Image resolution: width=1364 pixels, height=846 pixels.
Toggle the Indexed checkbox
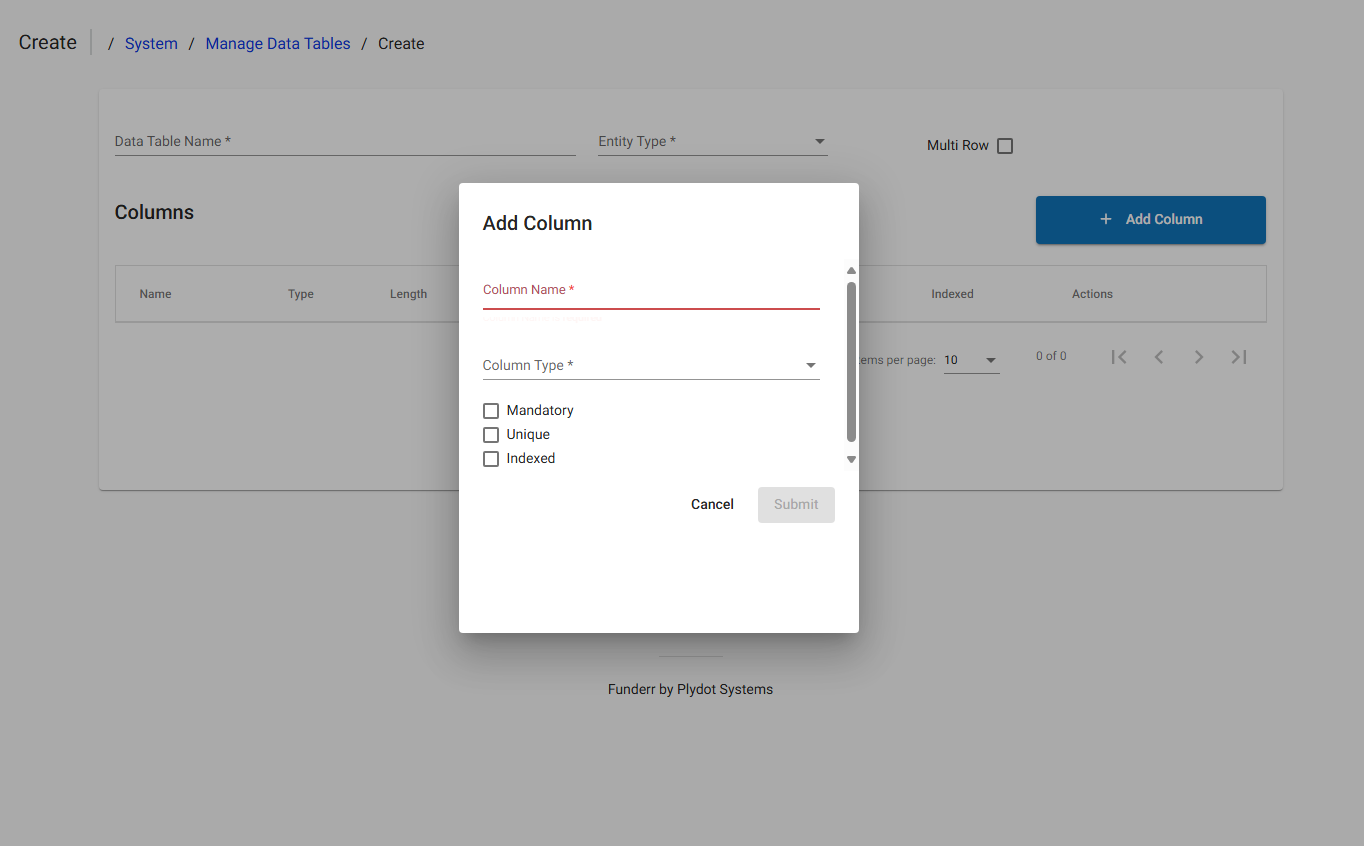[491, 458]
